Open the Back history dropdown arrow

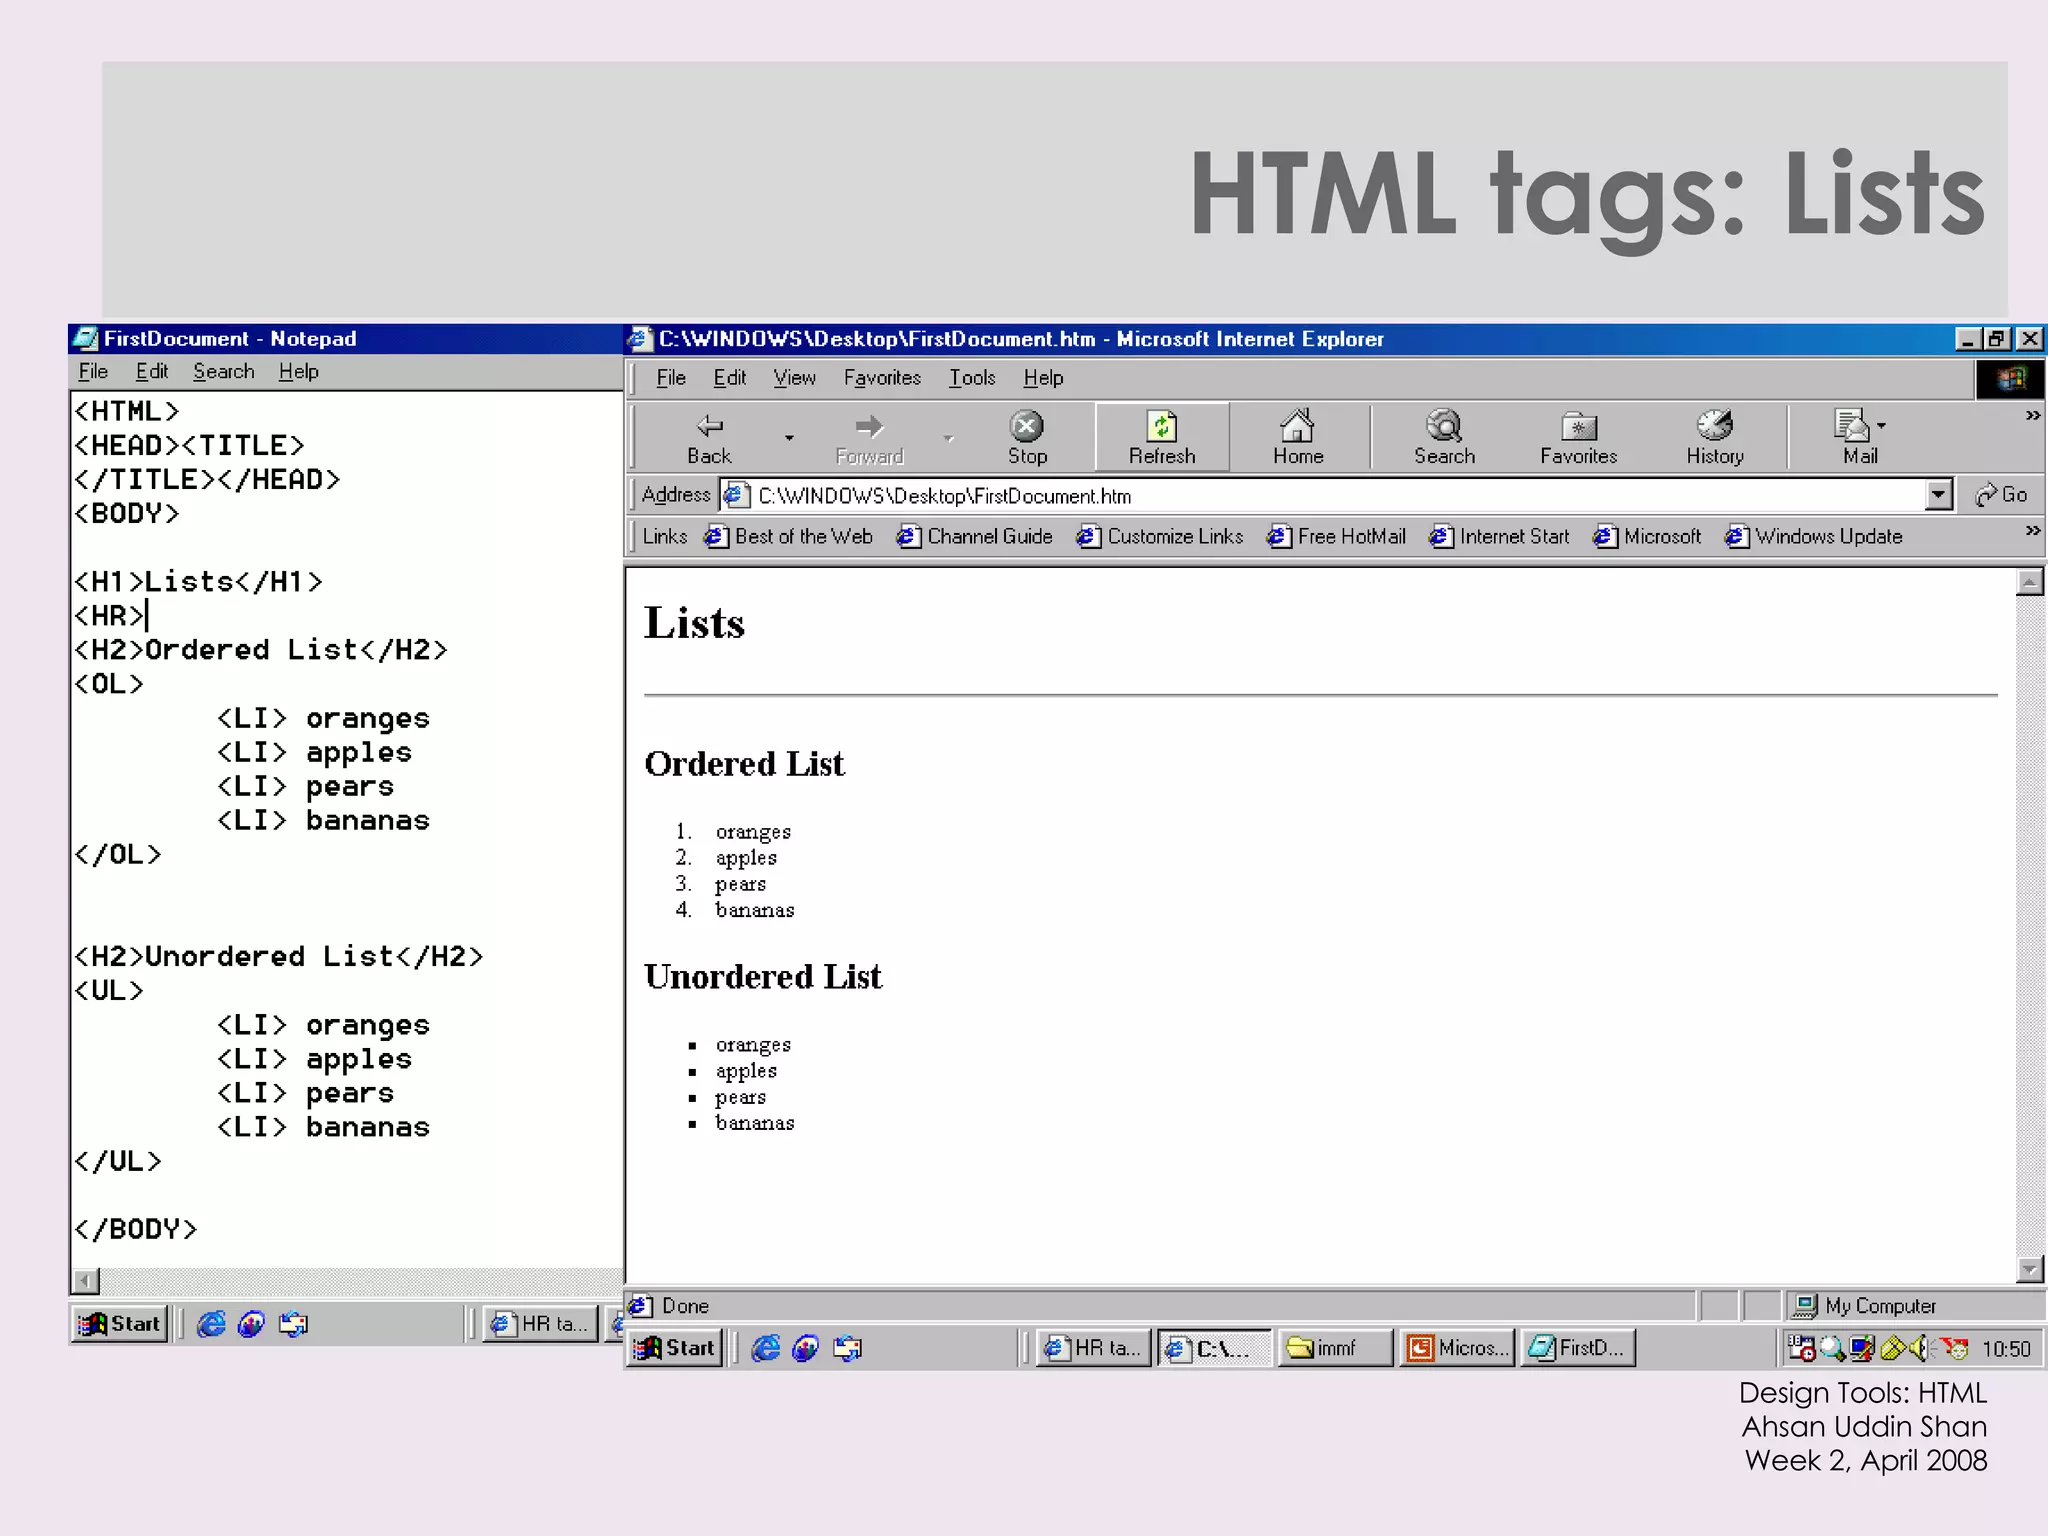coord(789,437)
